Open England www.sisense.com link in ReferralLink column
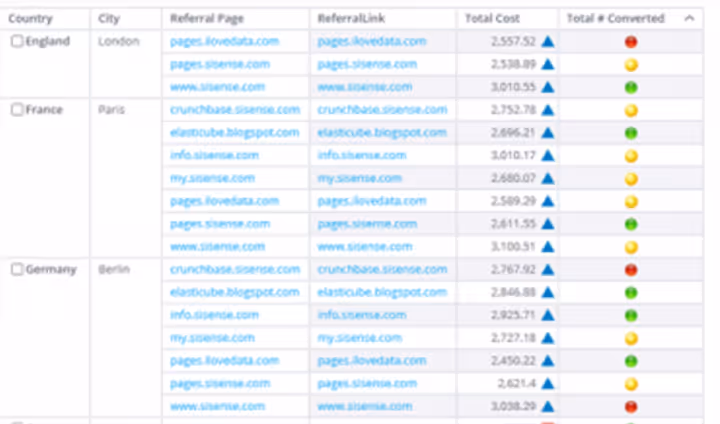The width and height of the screenshot is (720, 424). click(365, 87)
